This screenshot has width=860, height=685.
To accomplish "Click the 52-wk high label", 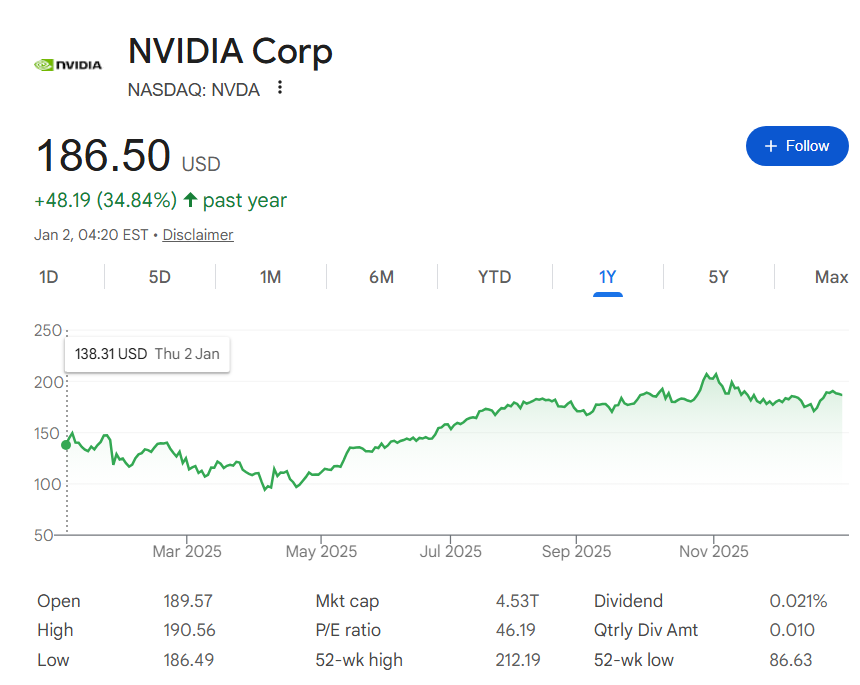I will (359, 660).
